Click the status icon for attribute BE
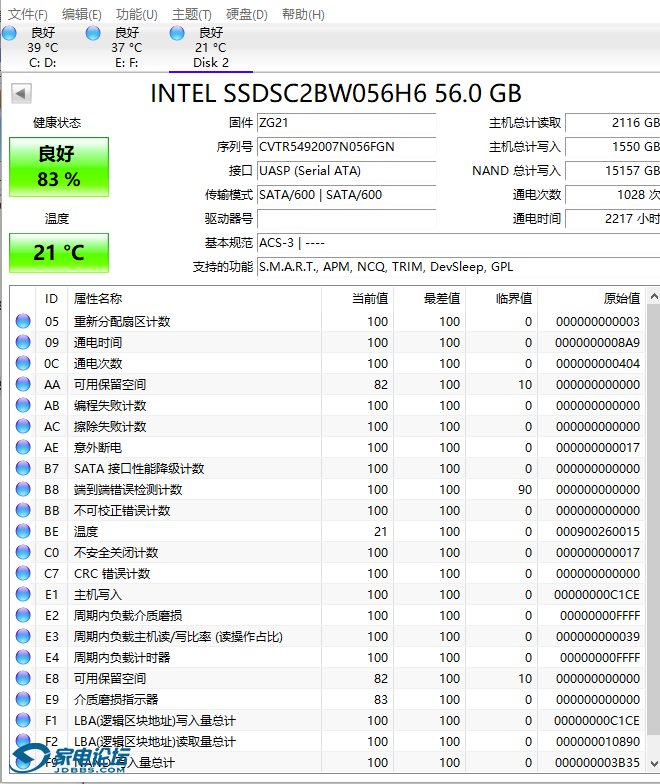Viewport: 660px width, 784px height. [x=23, y=531]
